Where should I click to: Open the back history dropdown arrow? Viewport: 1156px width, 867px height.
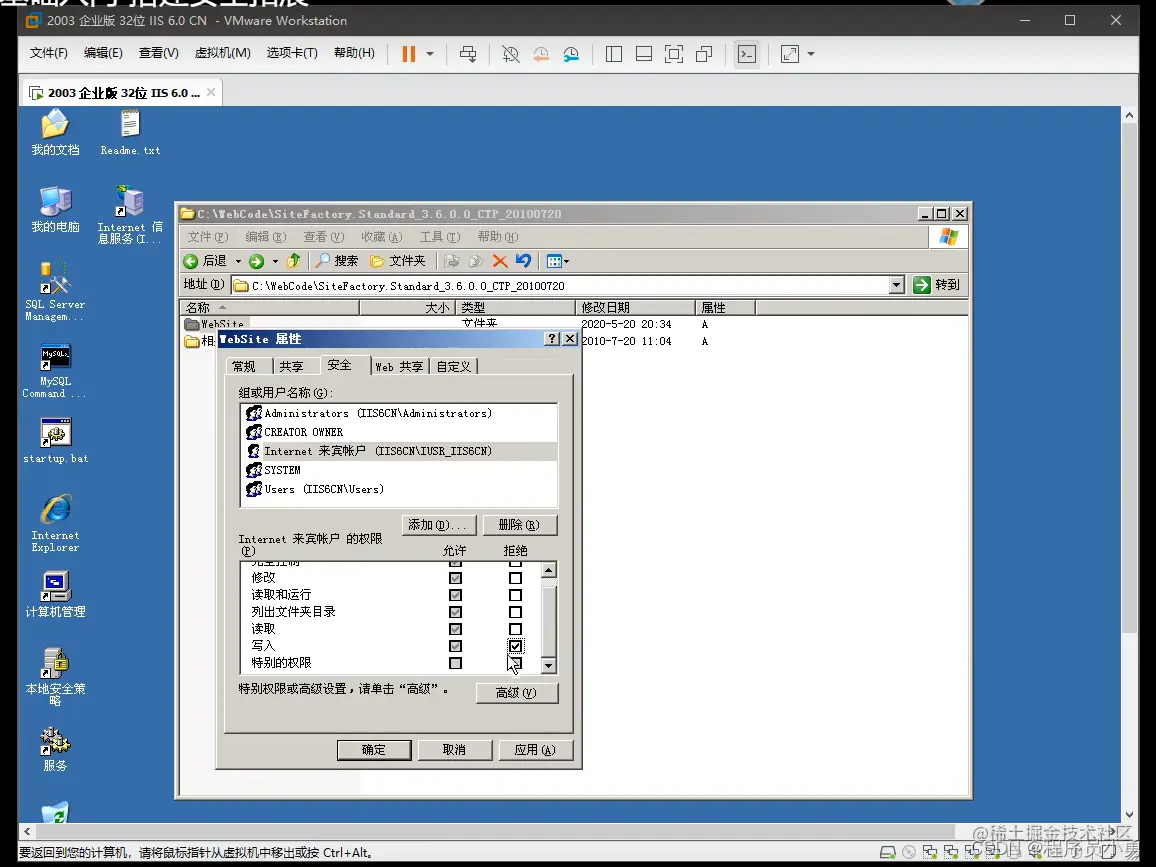238,261
